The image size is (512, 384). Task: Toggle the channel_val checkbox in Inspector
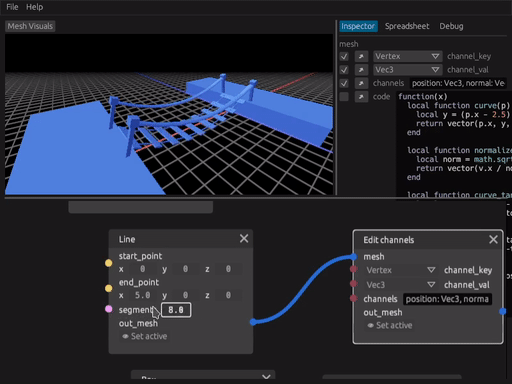pyautogui.click(x=344, y=70)
